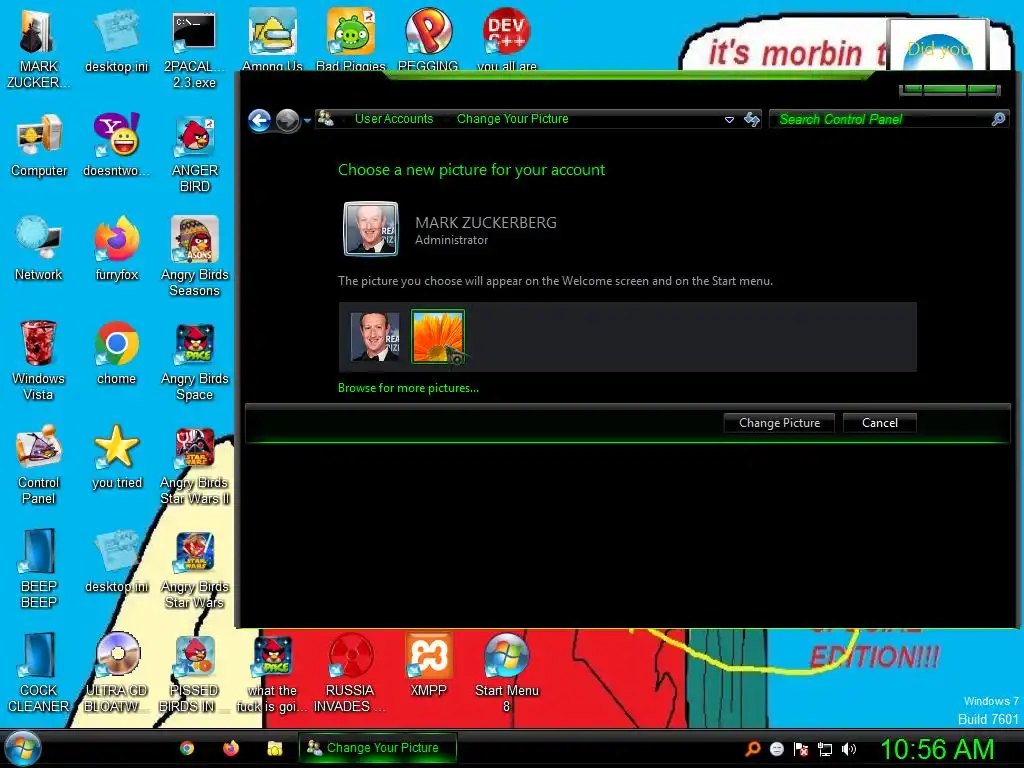Open the volume speaker tray icon
1024x768 pixels.
point(849,749)
